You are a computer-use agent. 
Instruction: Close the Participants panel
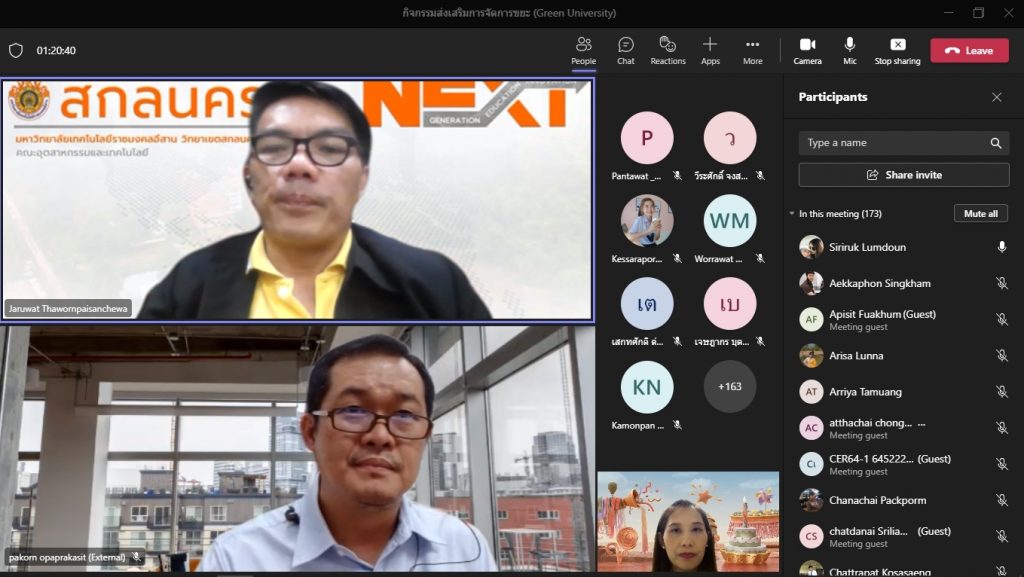(x=996, y=97)
